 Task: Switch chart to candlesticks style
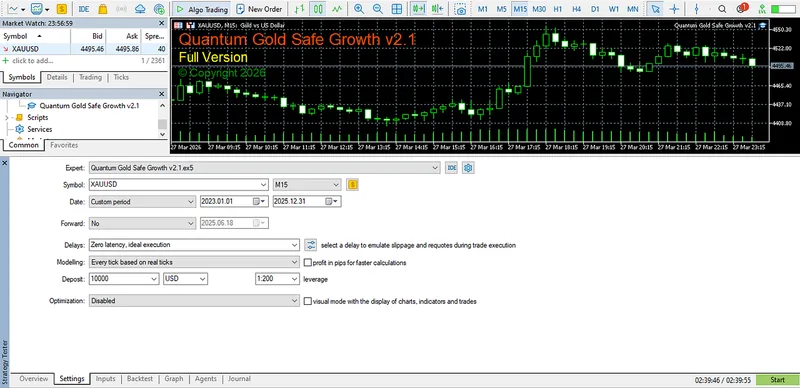[x=318, y=9]
